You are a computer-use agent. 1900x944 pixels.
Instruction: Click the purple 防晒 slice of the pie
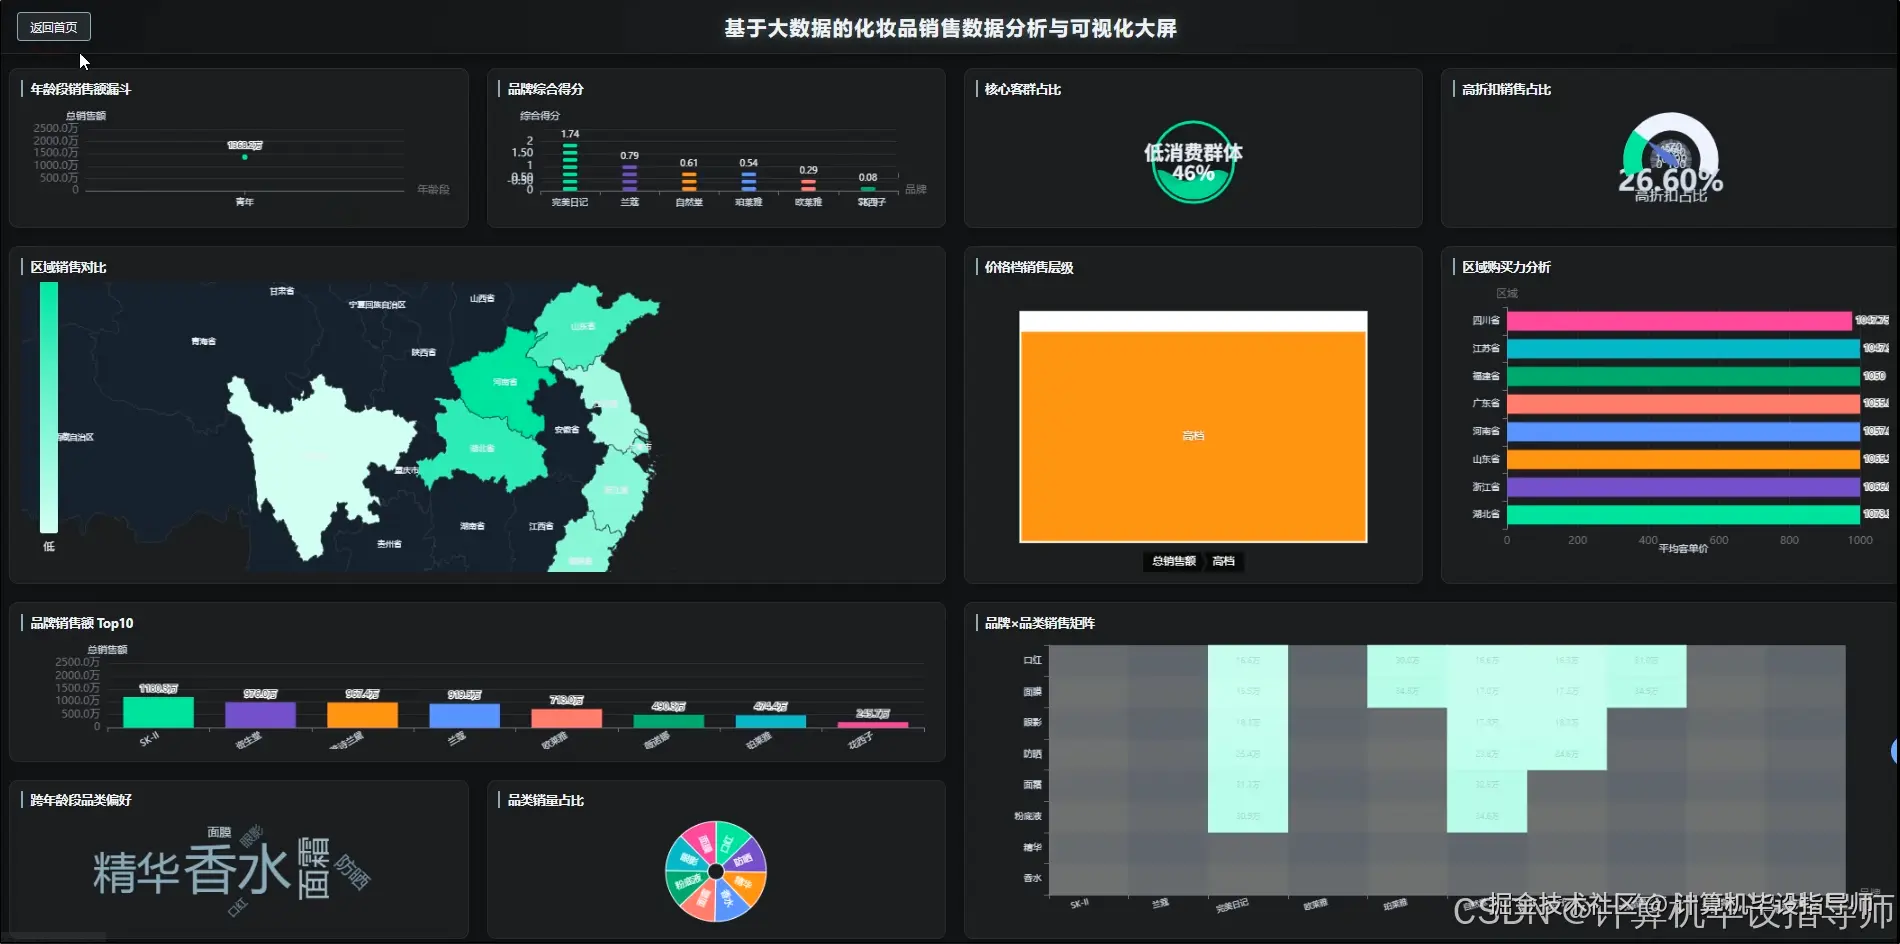coord(745,857)
